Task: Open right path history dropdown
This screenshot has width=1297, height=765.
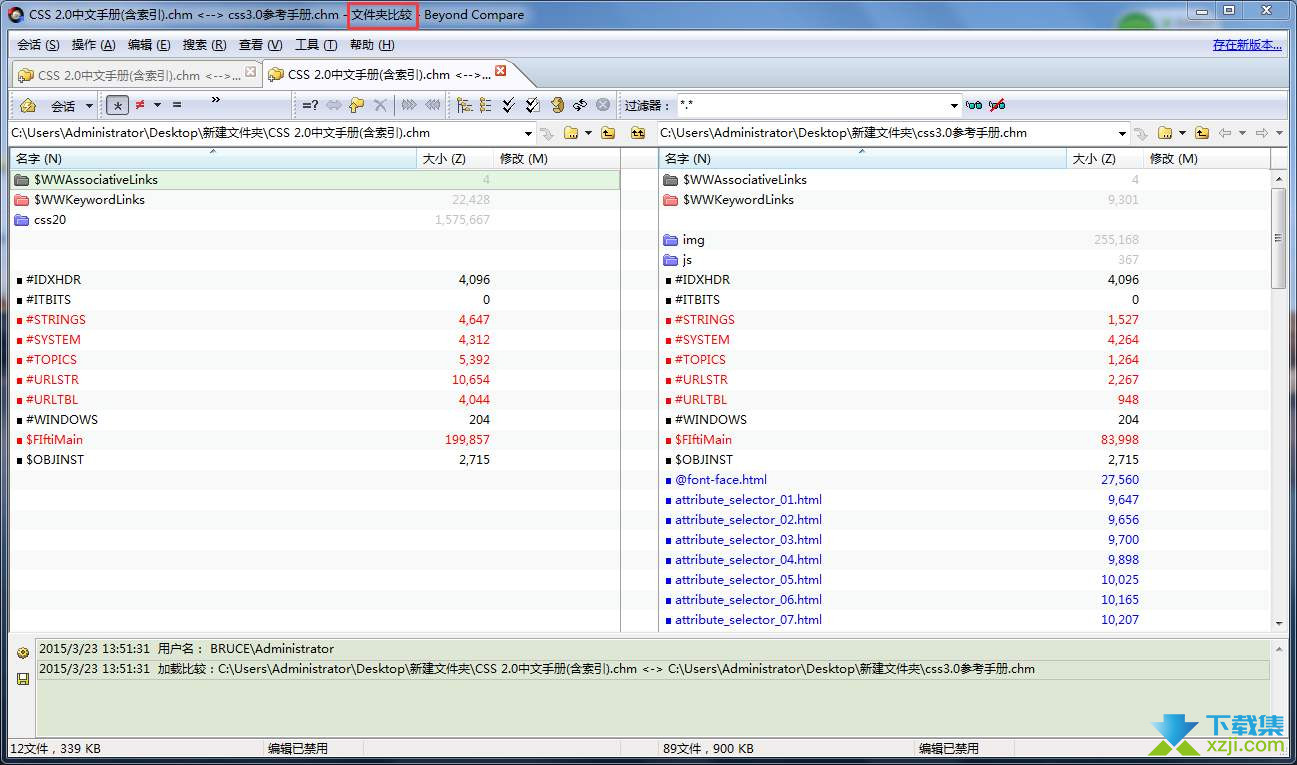Action: [x=1123, y=133]
